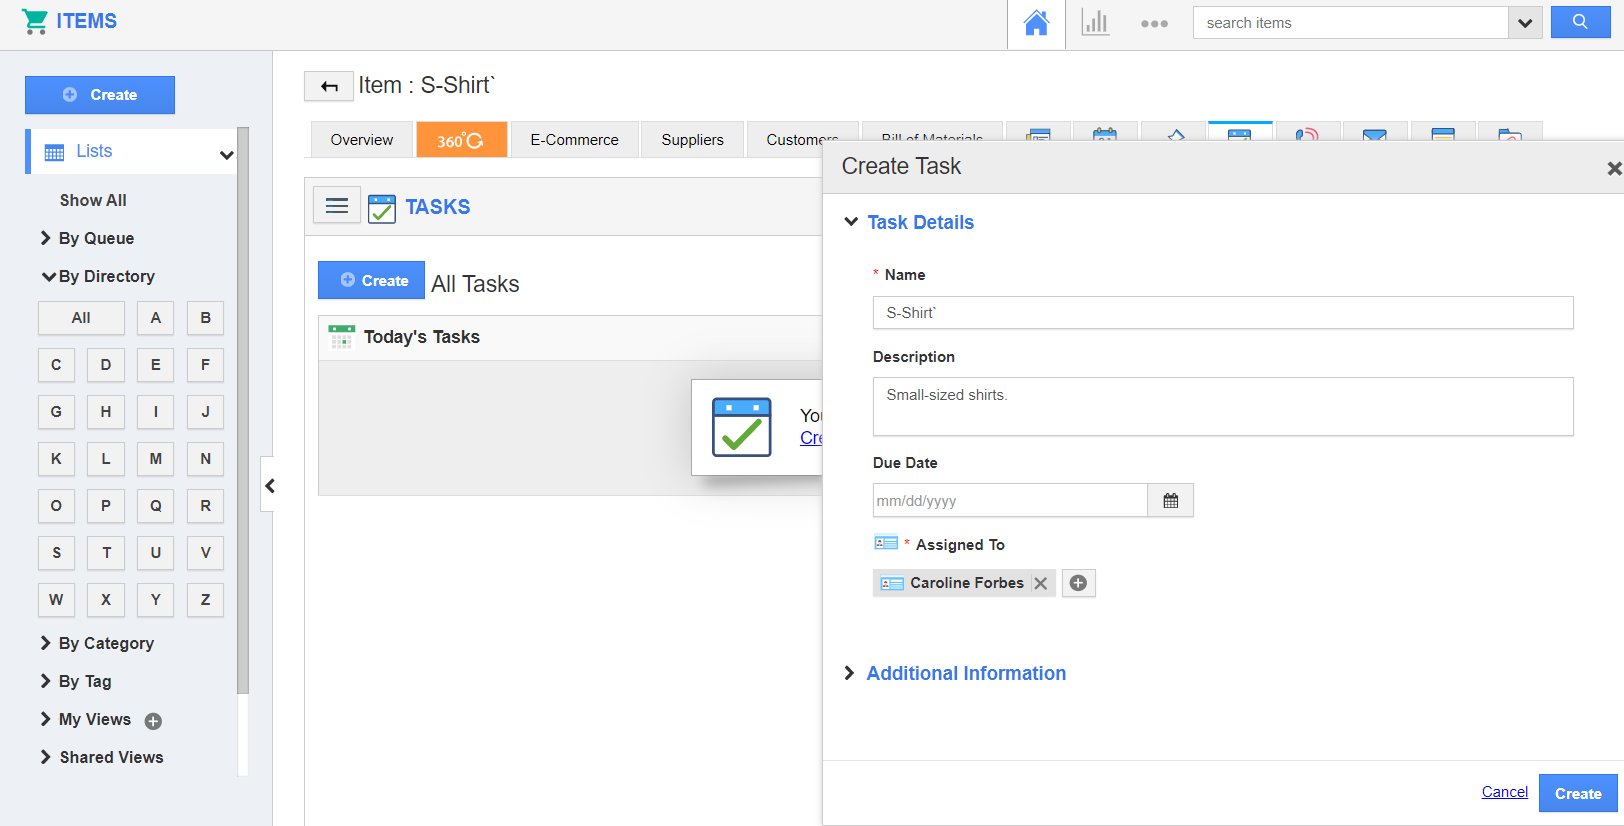
Task: Filter directory by letter Q
Action: [155, 506]
